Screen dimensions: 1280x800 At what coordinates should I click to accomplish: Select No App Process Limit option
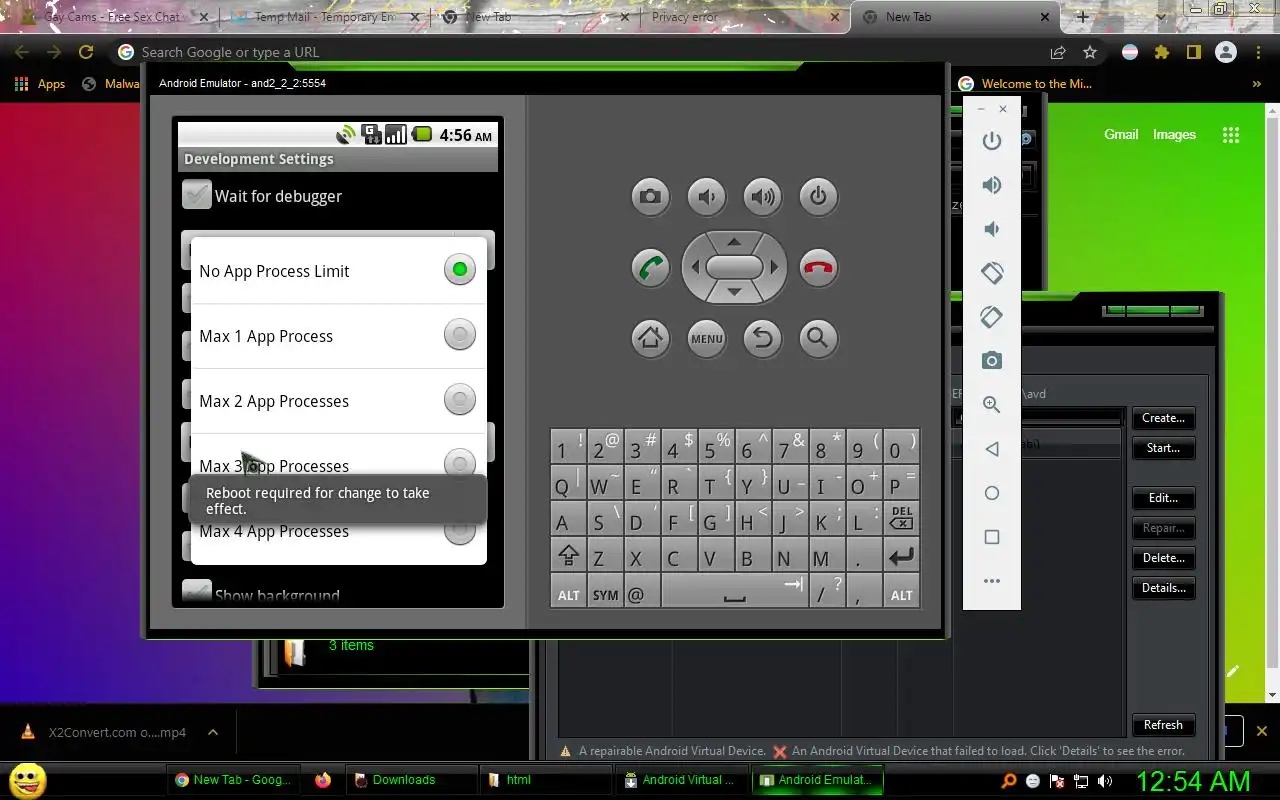point(339,270)
